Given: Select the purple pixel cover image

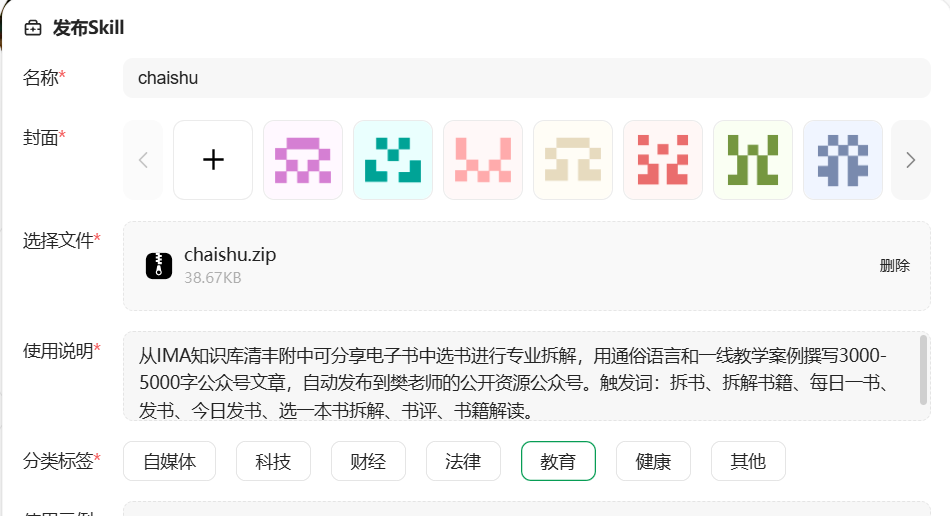Looking at the screenshot, I should coord(303,160).
